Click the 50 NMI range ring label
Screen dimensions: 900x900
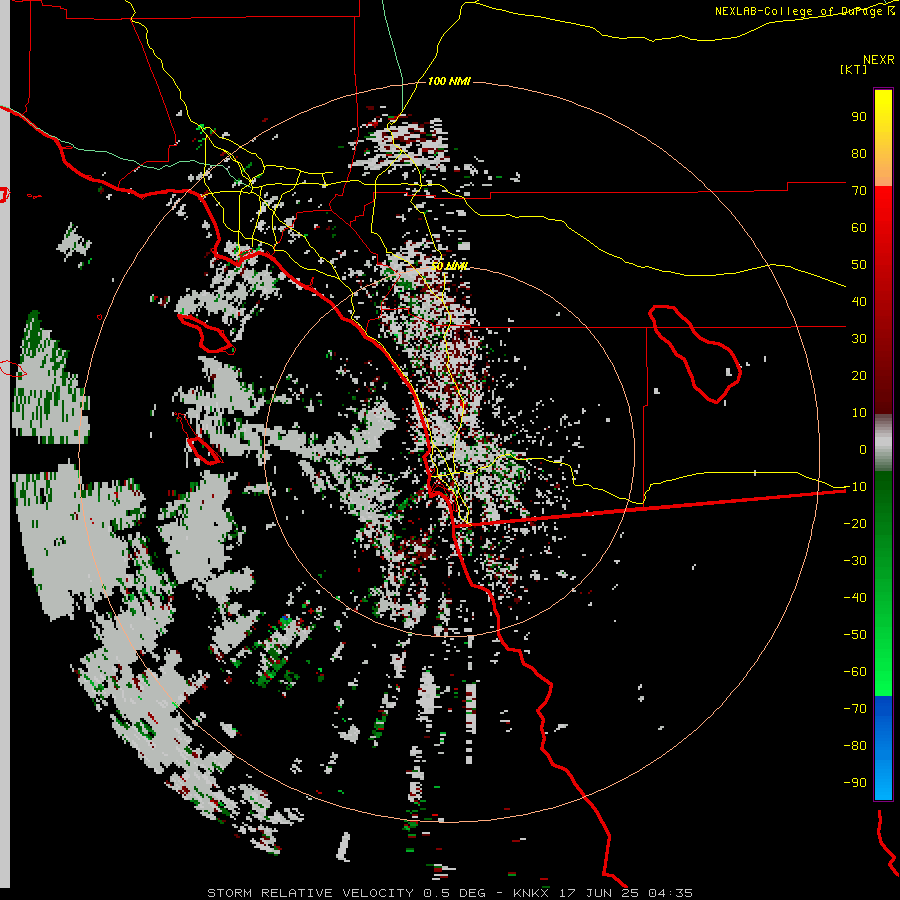pos(449,266)
